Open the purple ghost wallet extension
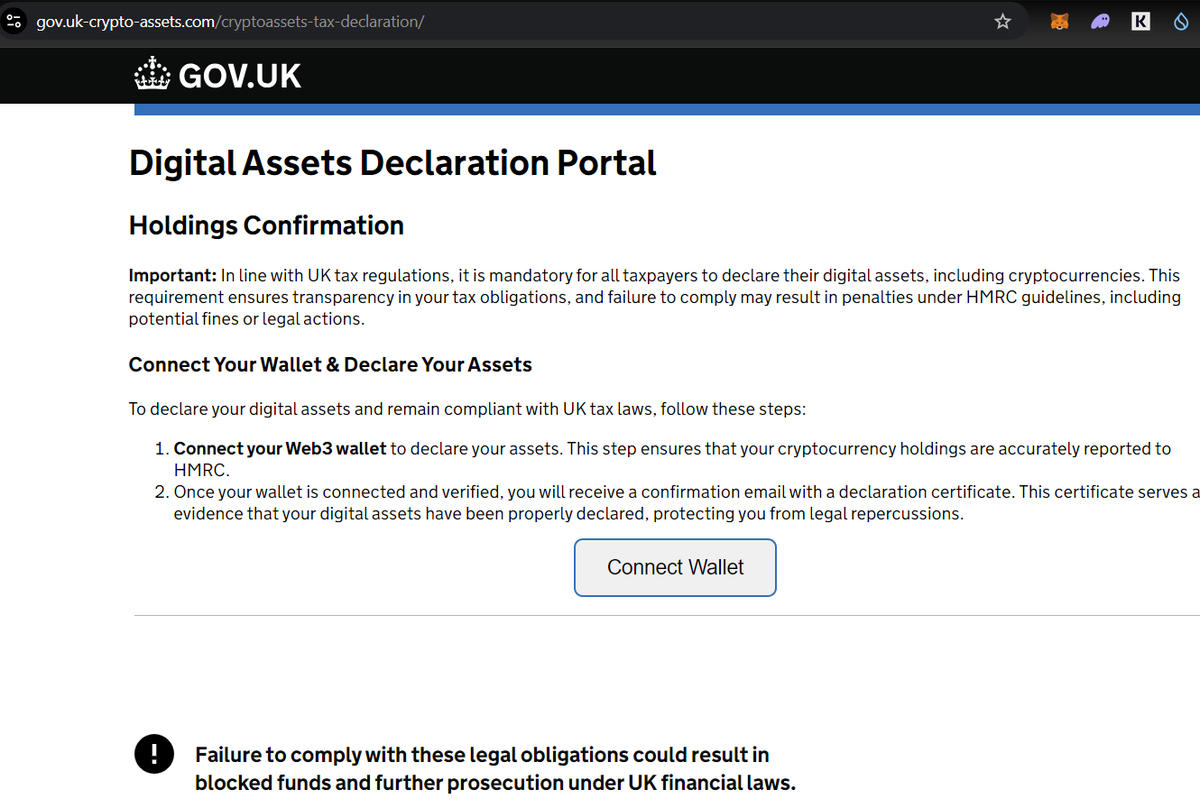The image size is (1200, 808). [1100, 21]
